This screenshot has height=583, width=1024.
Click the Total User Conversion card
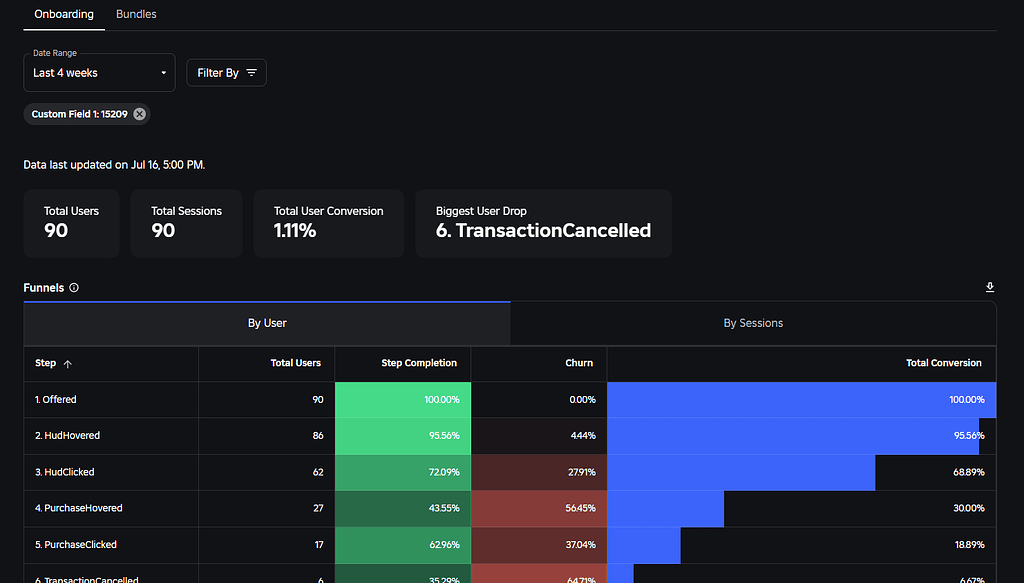point(328,223)
